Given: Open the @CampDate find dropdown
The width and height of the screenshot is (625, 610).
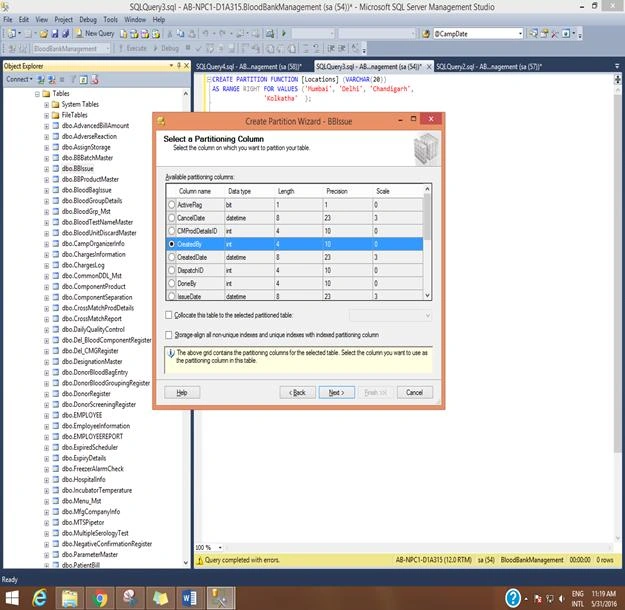Looking at the screenshot, I should coord(520,34).
